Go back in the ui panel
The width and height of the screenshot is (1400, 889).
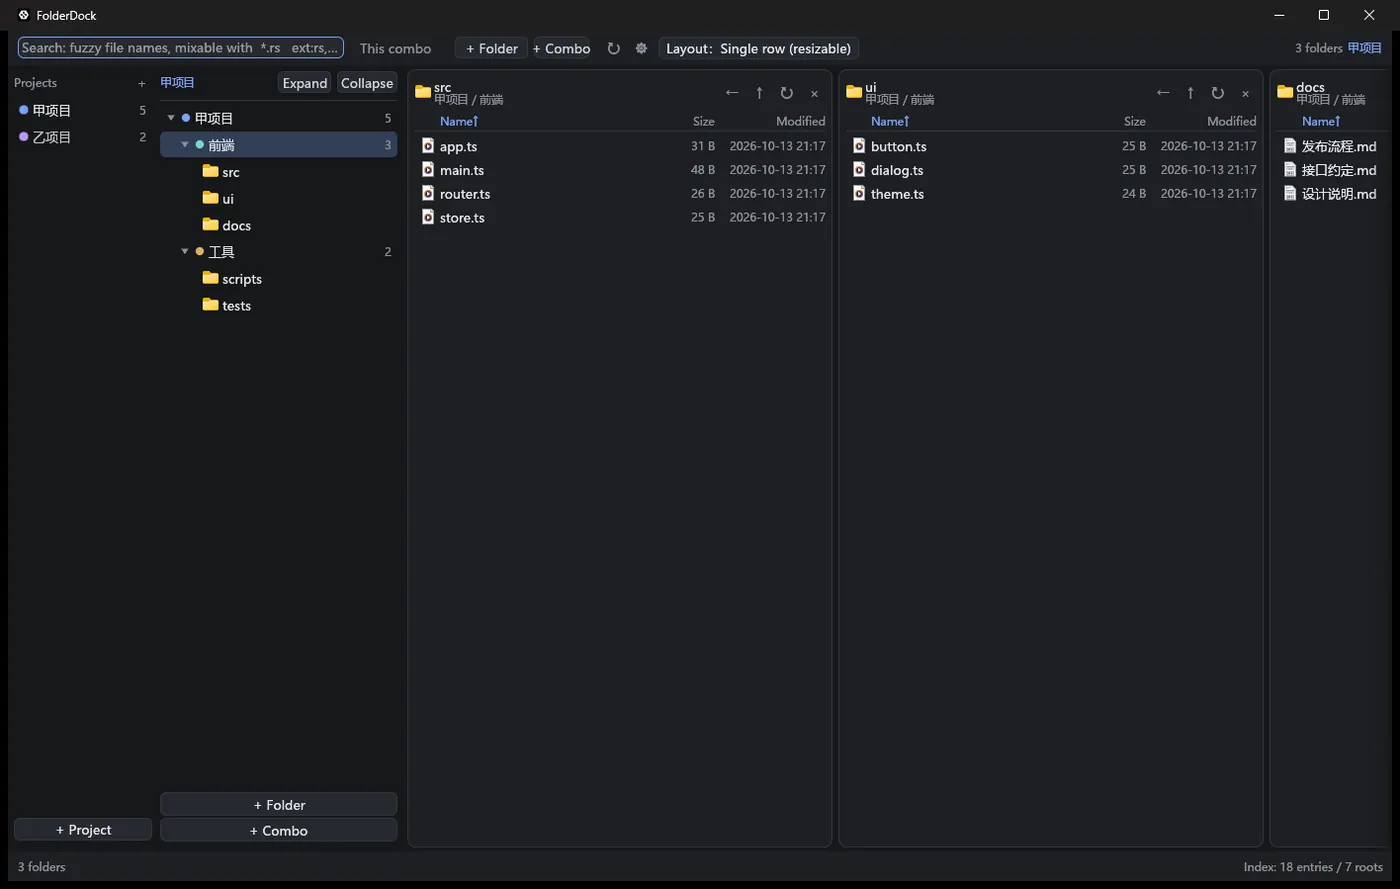pyautogui.click(x=1163, y=93)
